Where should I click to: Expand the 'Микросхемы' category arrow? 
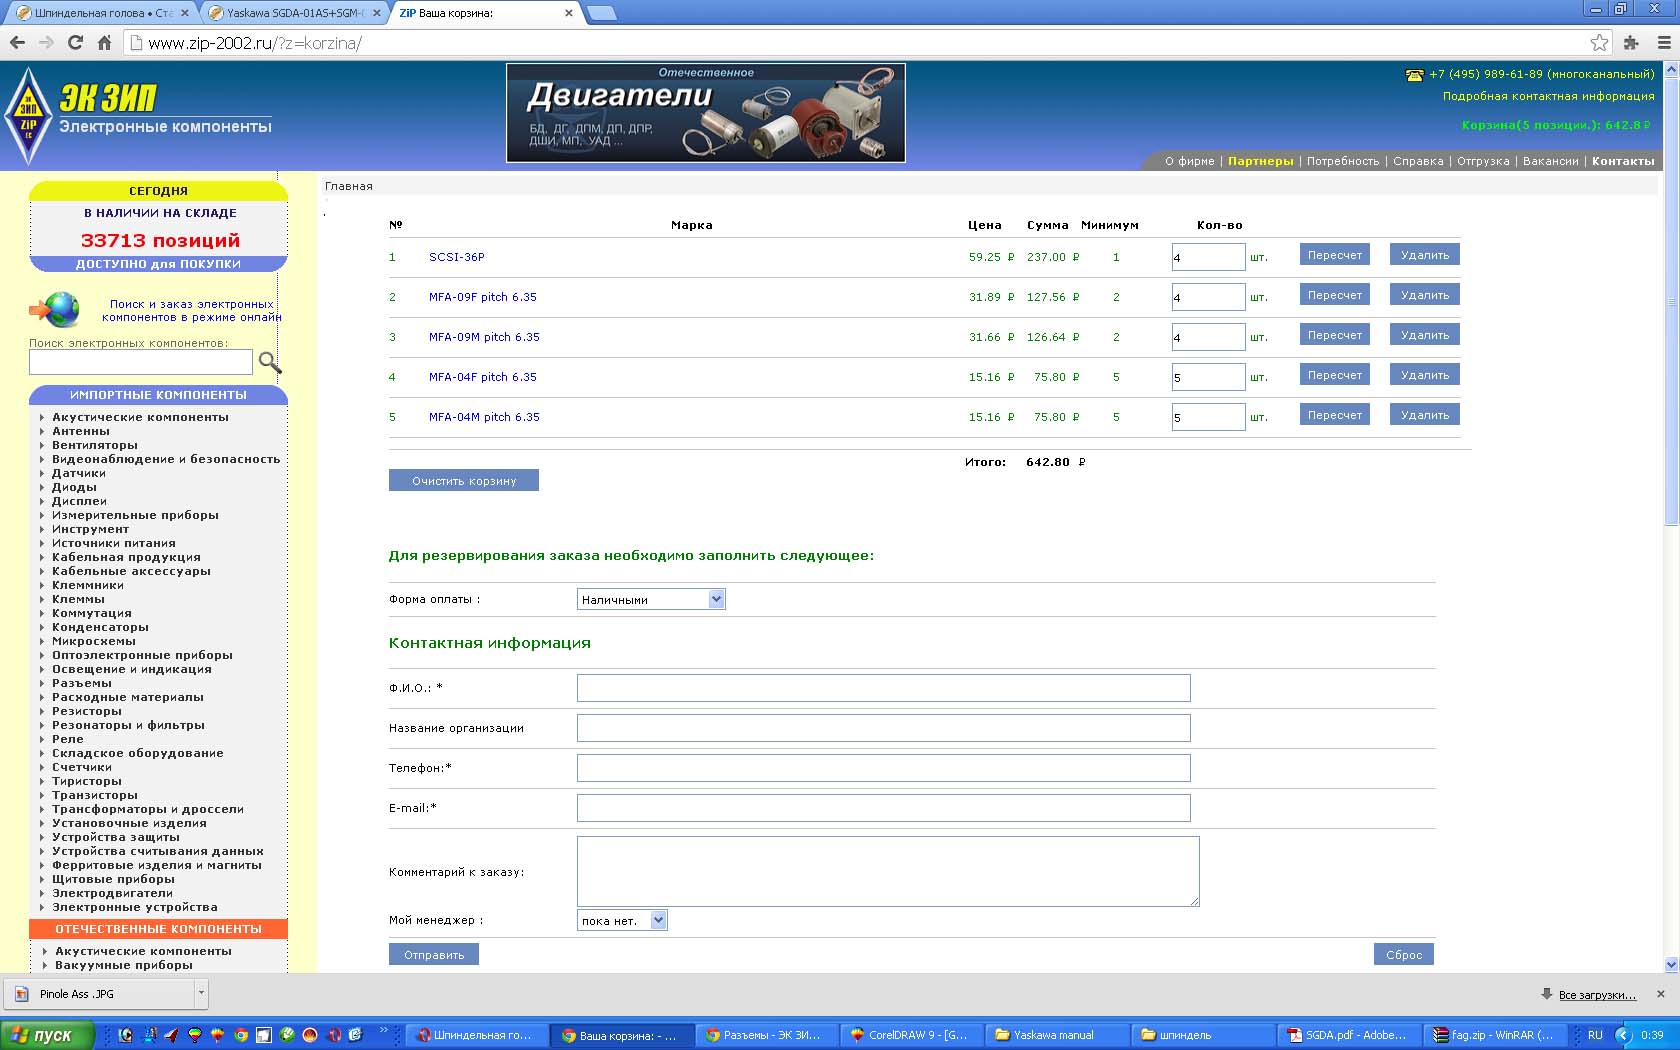pos(42,641)
